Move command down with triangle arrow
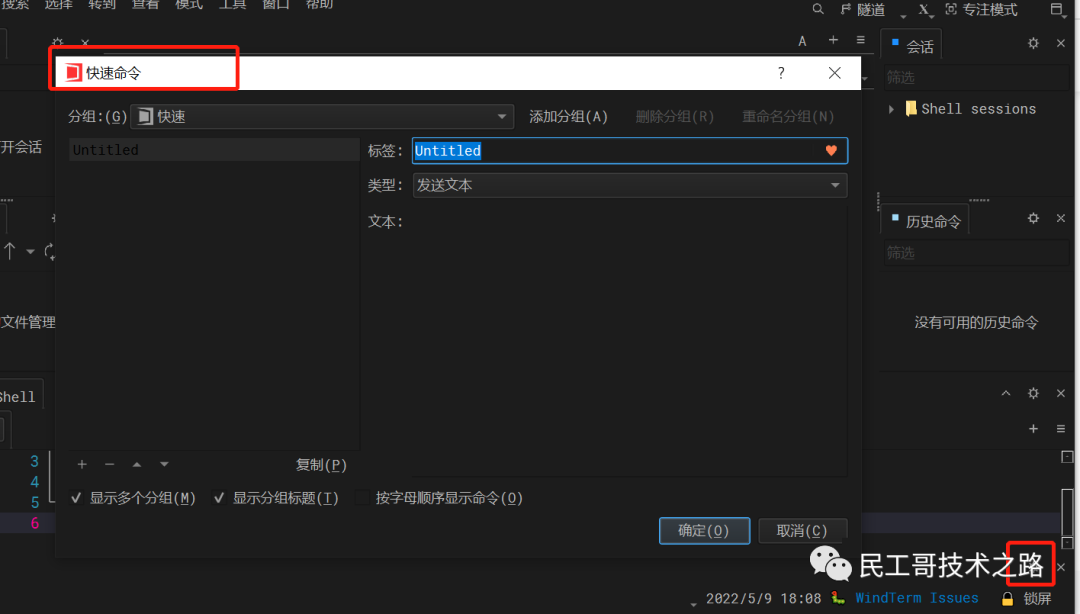Viewport: 1080px width, 614px height. 164,464
